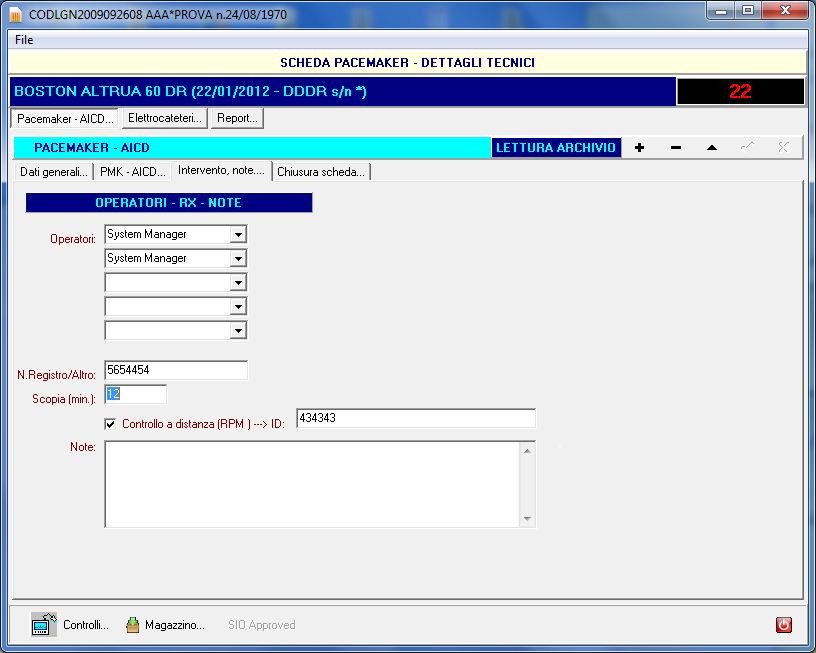Click the Operatori: label
The width and height of the screenshot is (816, 653).
[73, 239]
